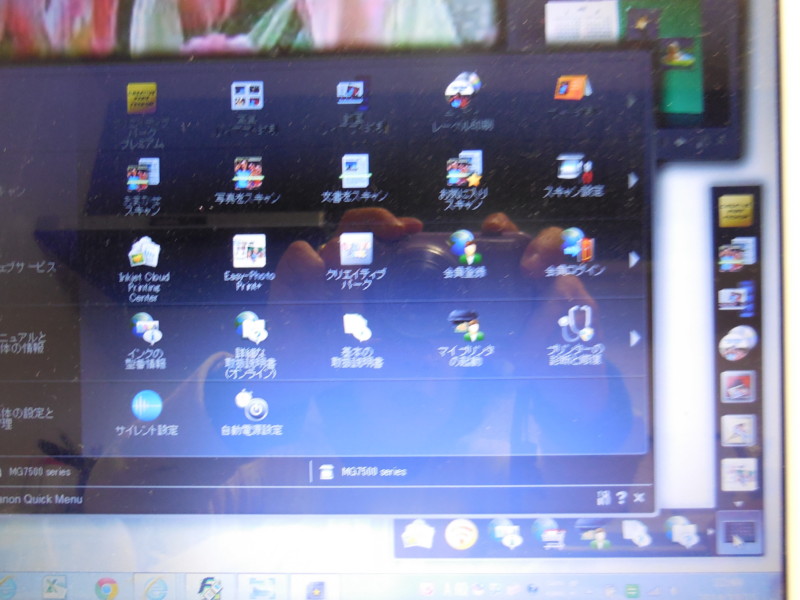Click MG7500 series printer selector in footer center
800x600 pixels.
[x=363, y=472]
